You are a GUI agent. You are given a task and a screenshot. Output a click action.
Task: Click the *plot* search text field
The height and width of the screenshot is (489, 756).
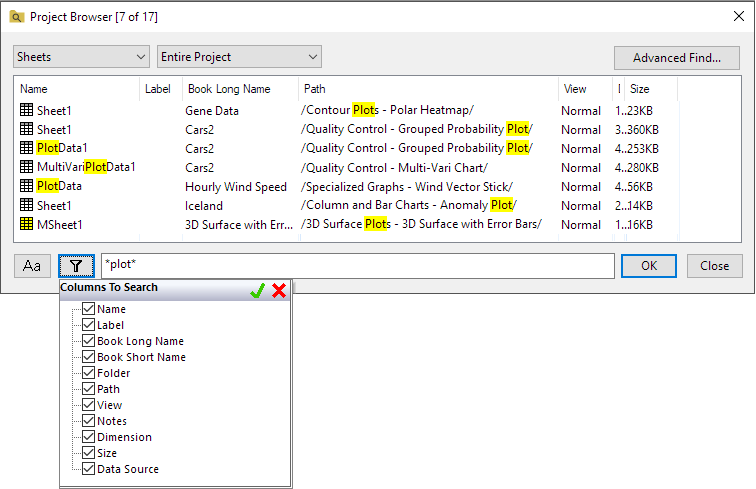(355, 266)
